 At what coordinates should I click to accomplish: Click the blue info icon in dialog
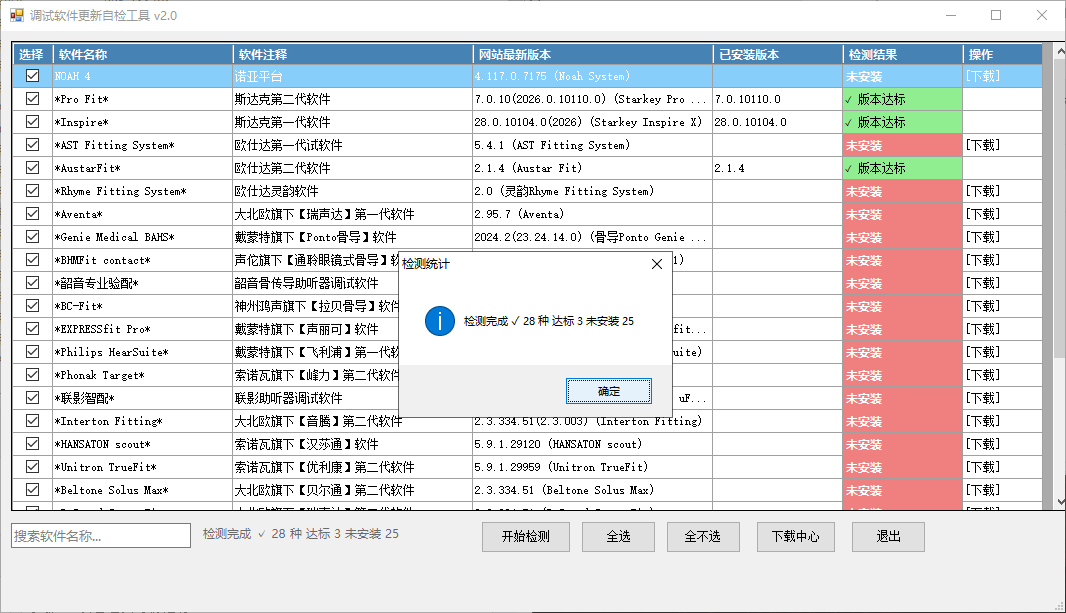[440, 321]
